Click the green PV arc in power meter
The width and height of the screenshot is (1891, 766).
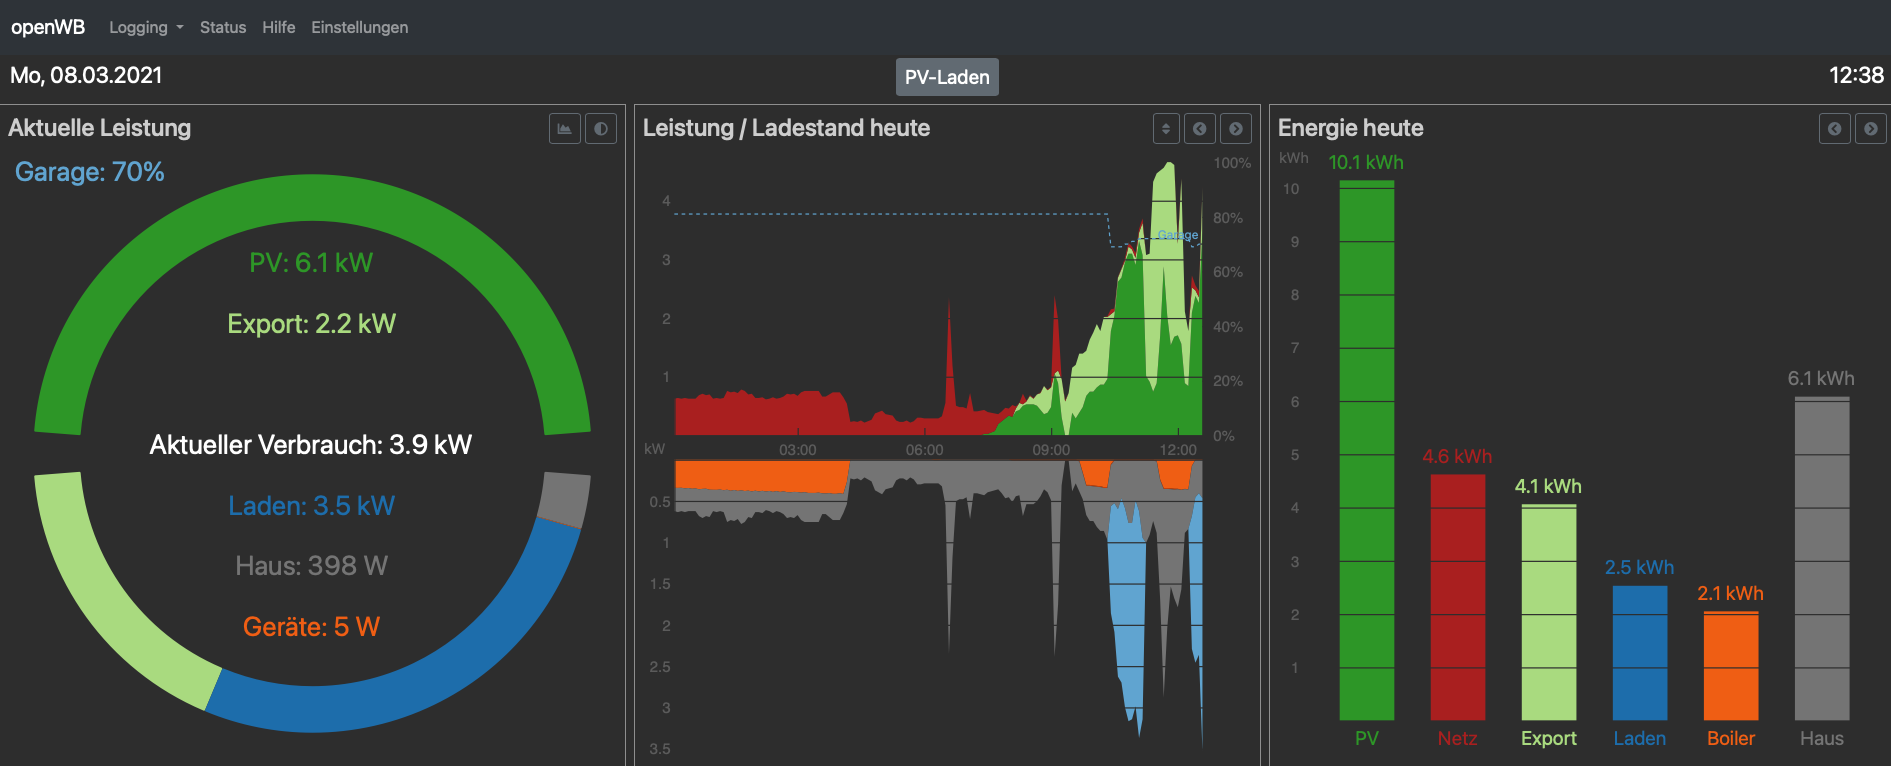(x=312, y=199)
